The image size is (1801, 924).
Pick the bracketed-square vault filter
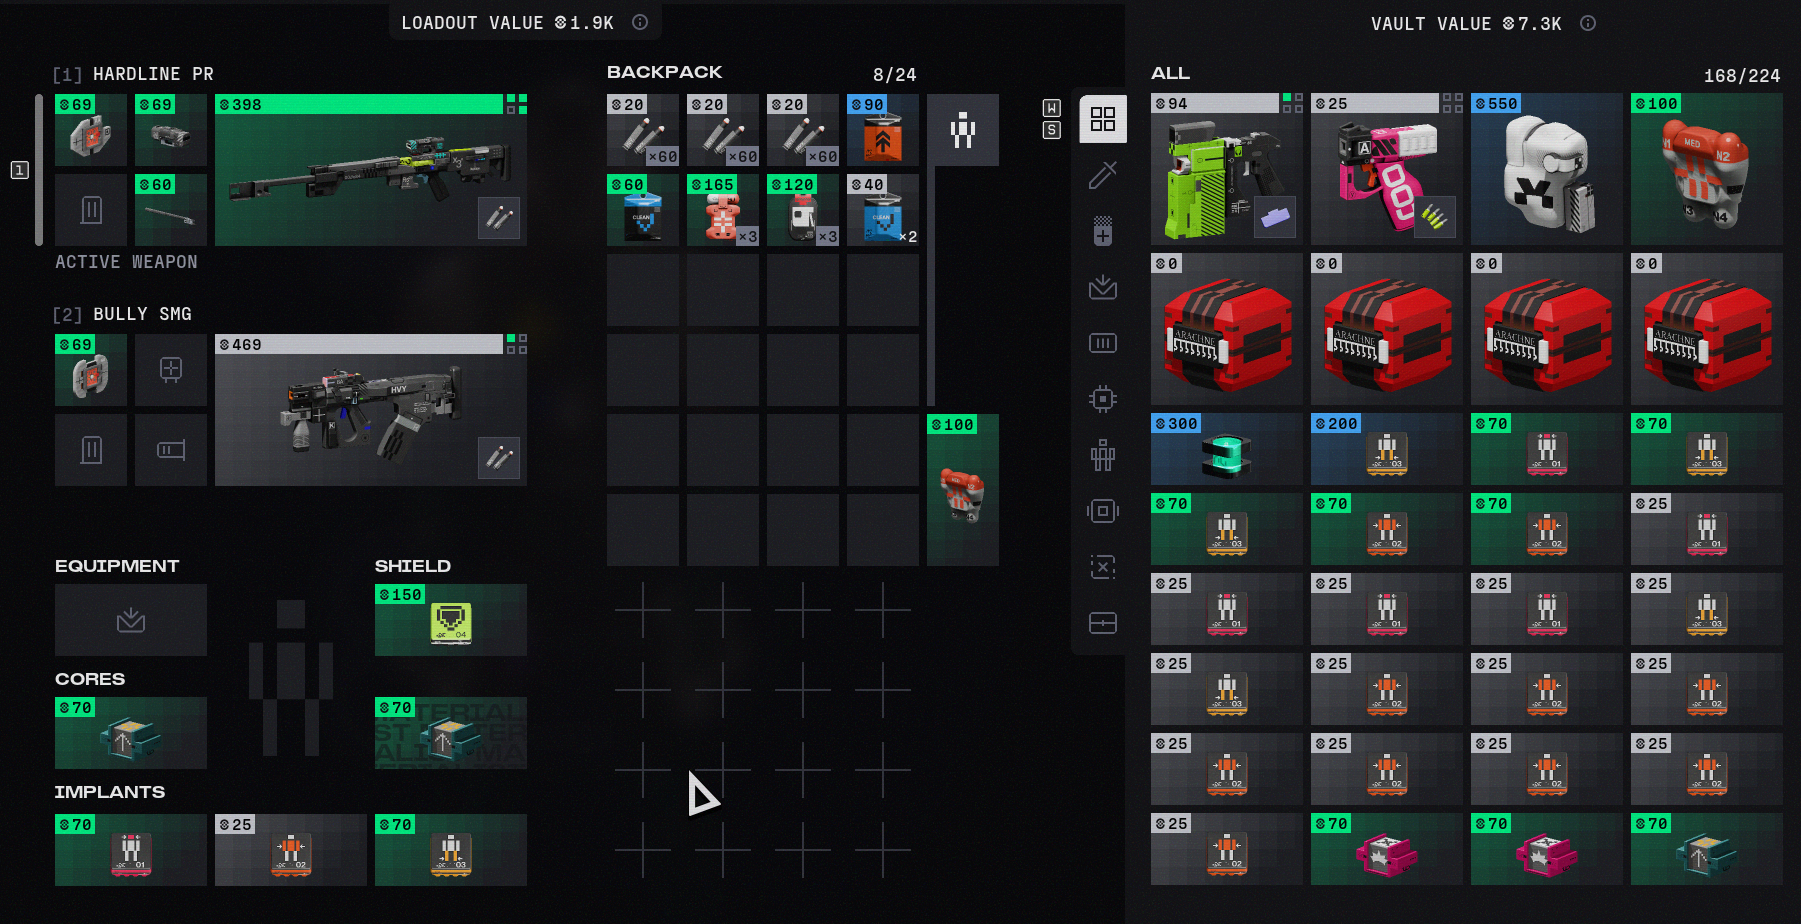coord(1103,511)
